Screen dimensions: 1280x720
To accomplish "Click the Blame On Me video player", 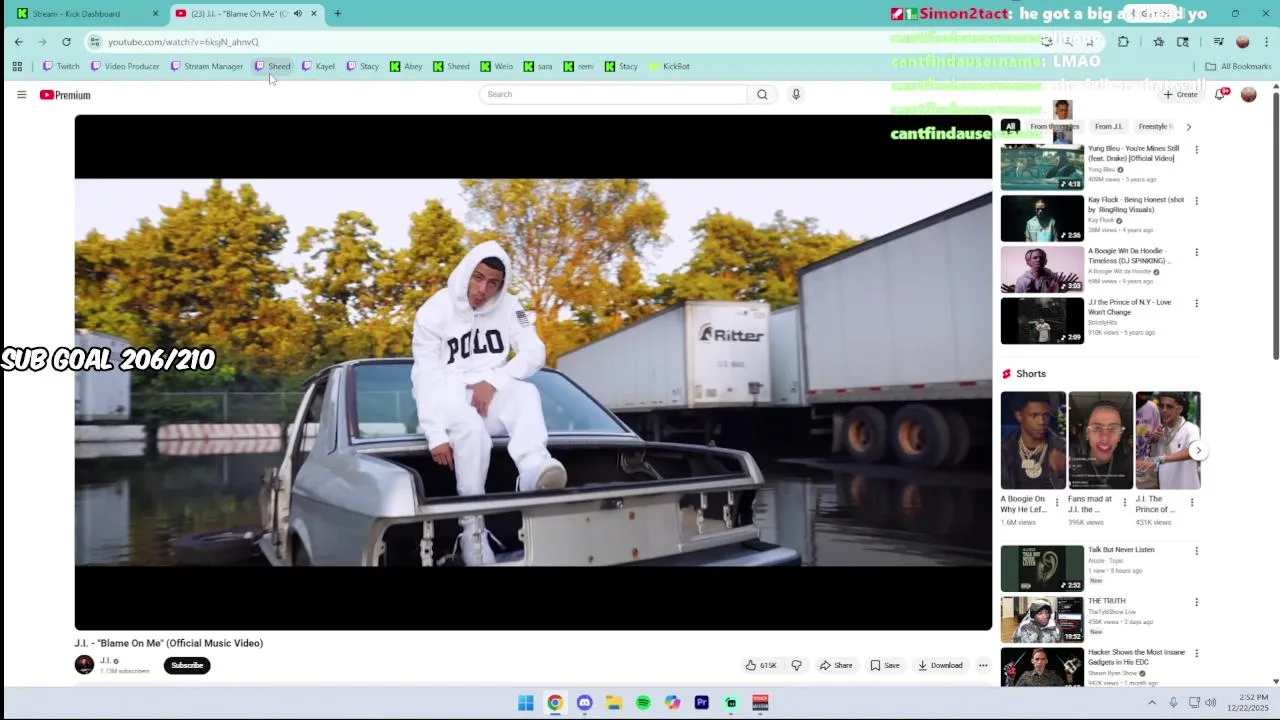I will pyautogui.click(x=533, y=372).
